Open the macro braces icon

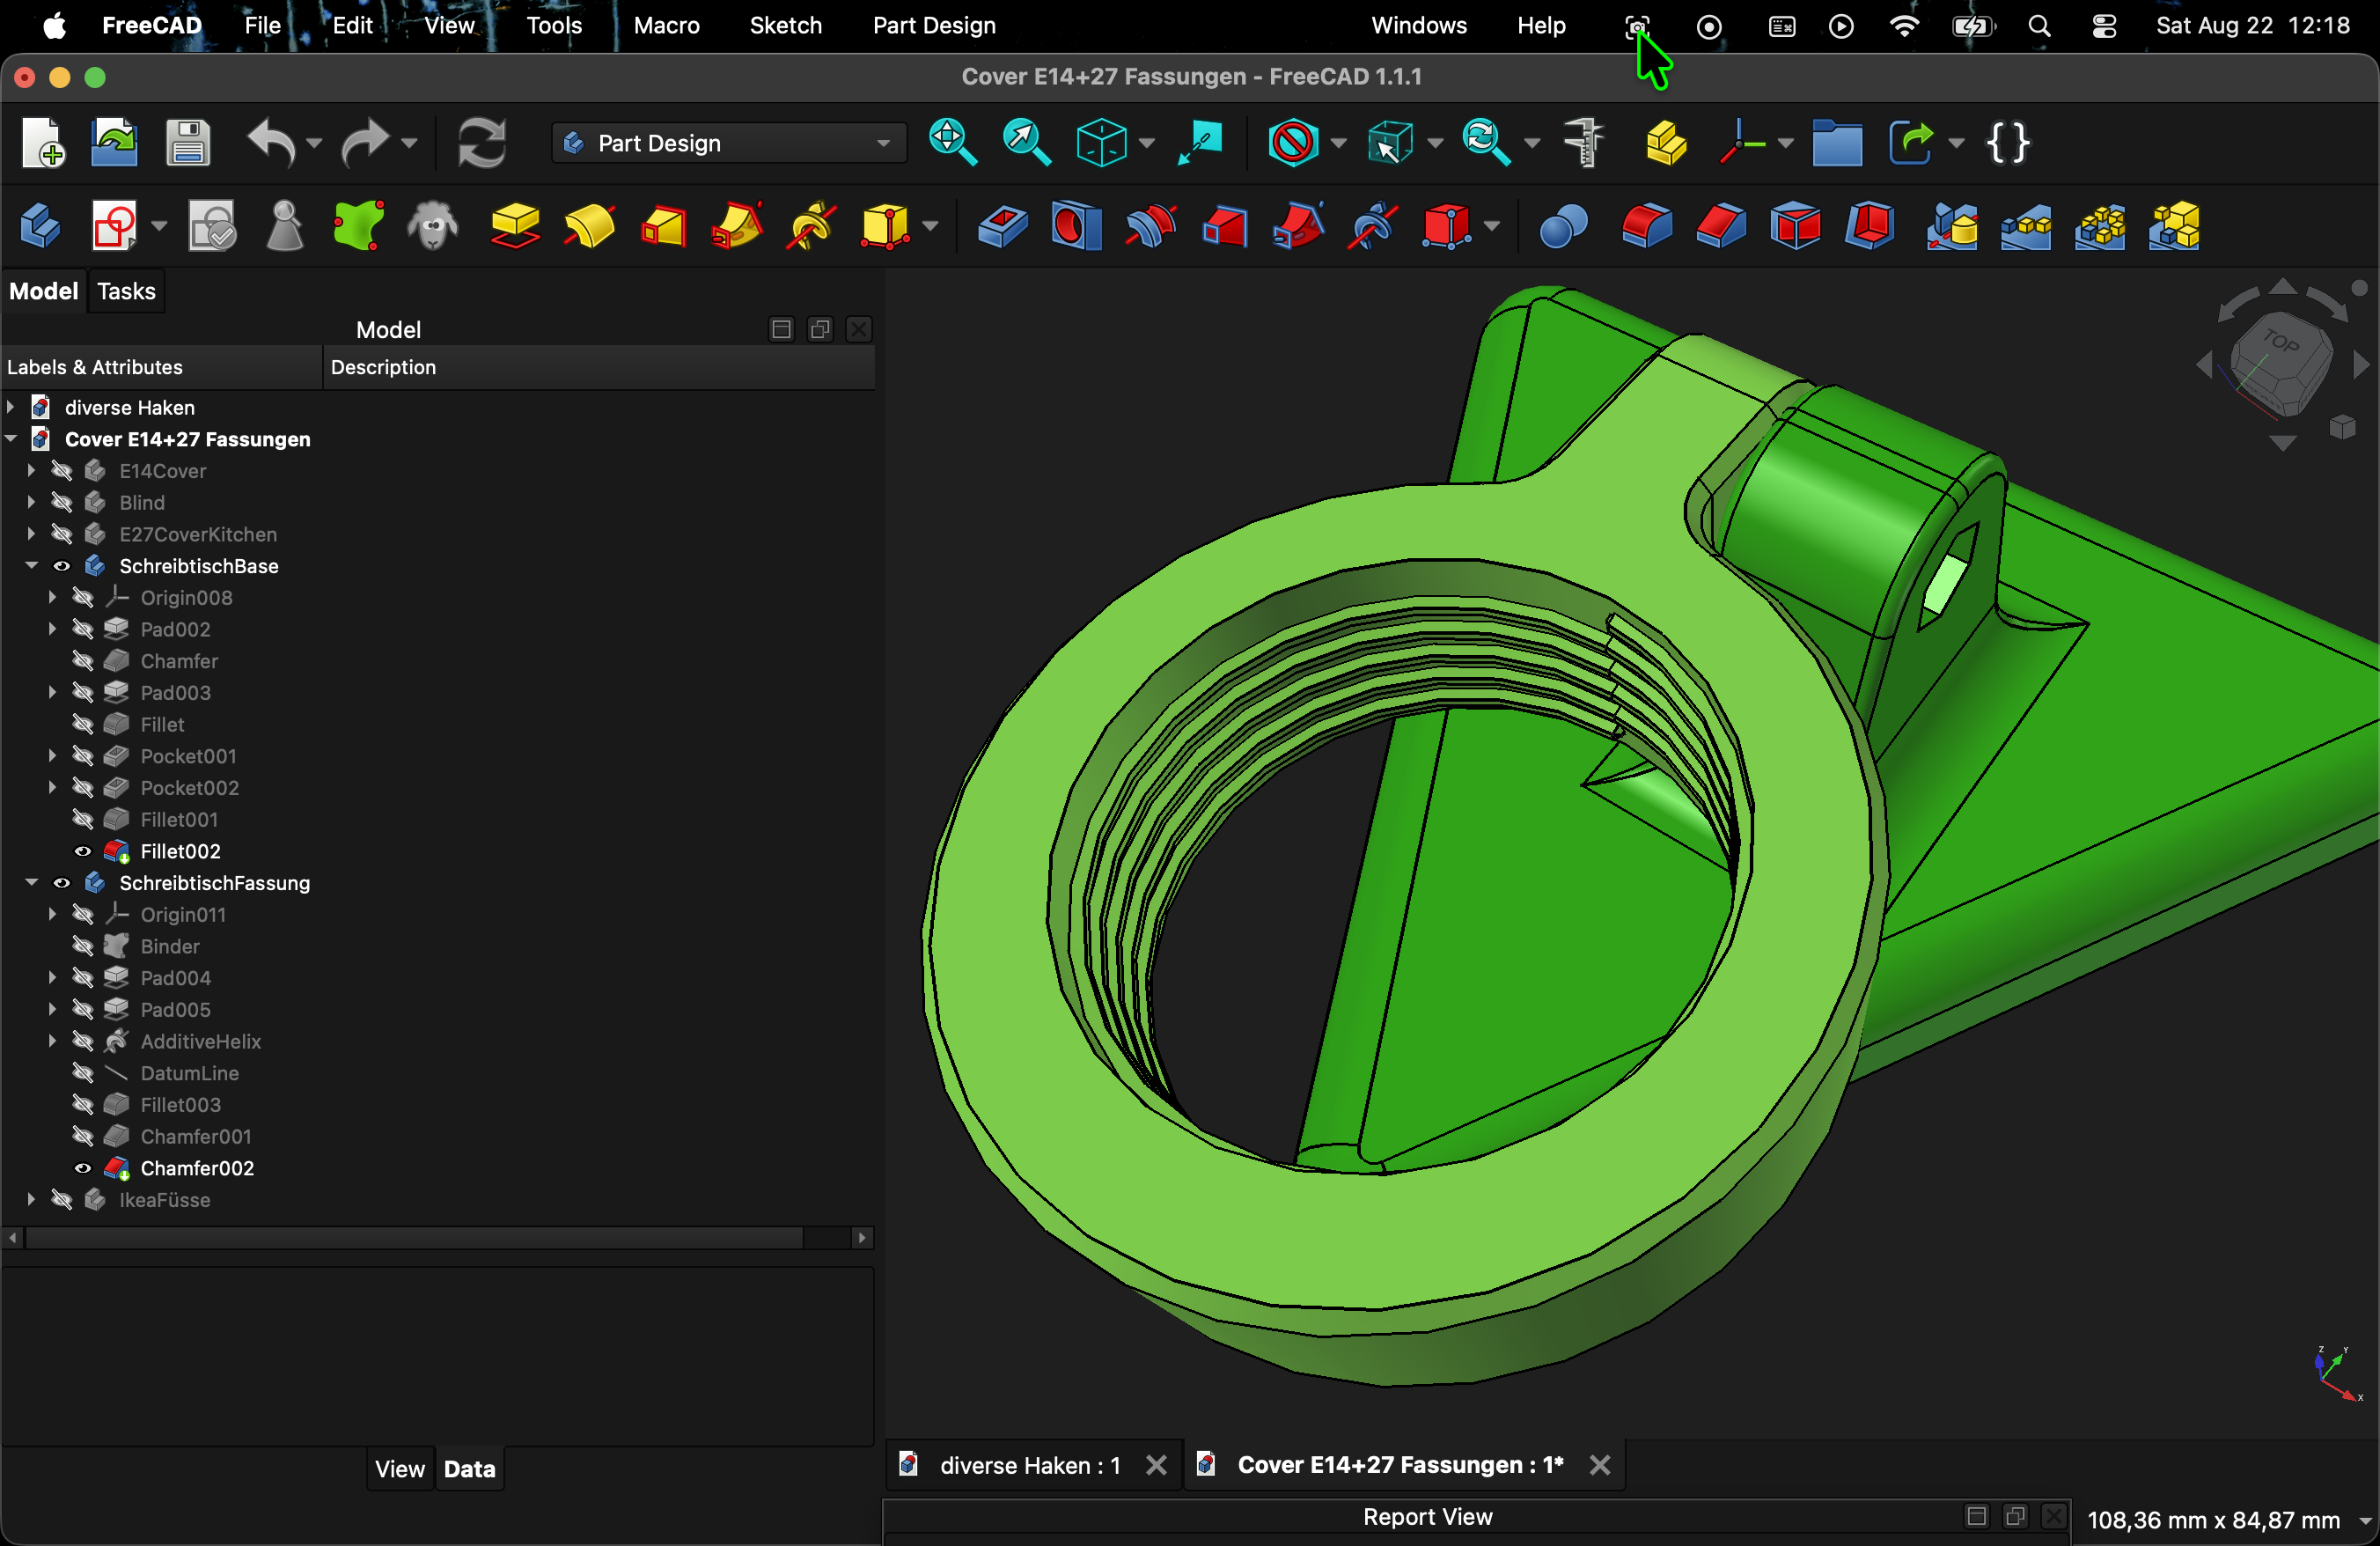(2009, 143)
